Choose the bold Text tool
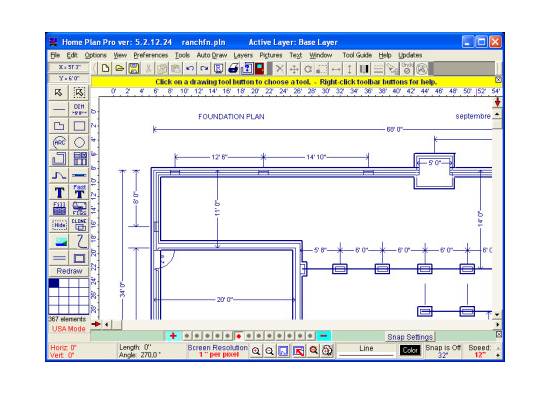Viewport: 550px width, 394px height. pyautogui.click(x=59, y=192)
